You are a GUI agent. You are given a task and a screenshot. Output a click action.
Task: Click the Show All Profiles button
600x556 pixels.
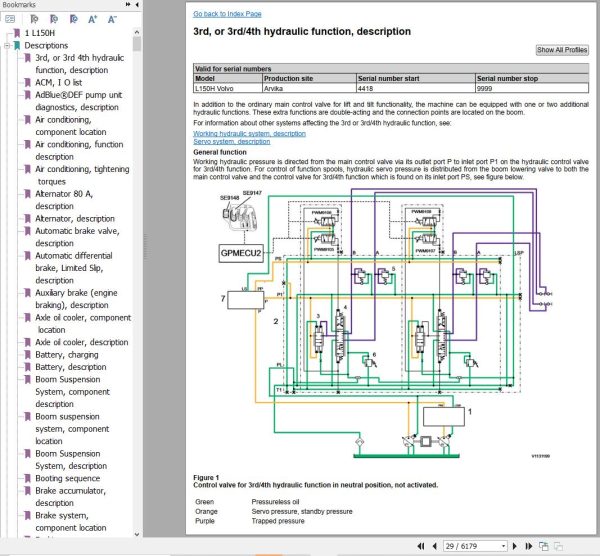(562, 50)
